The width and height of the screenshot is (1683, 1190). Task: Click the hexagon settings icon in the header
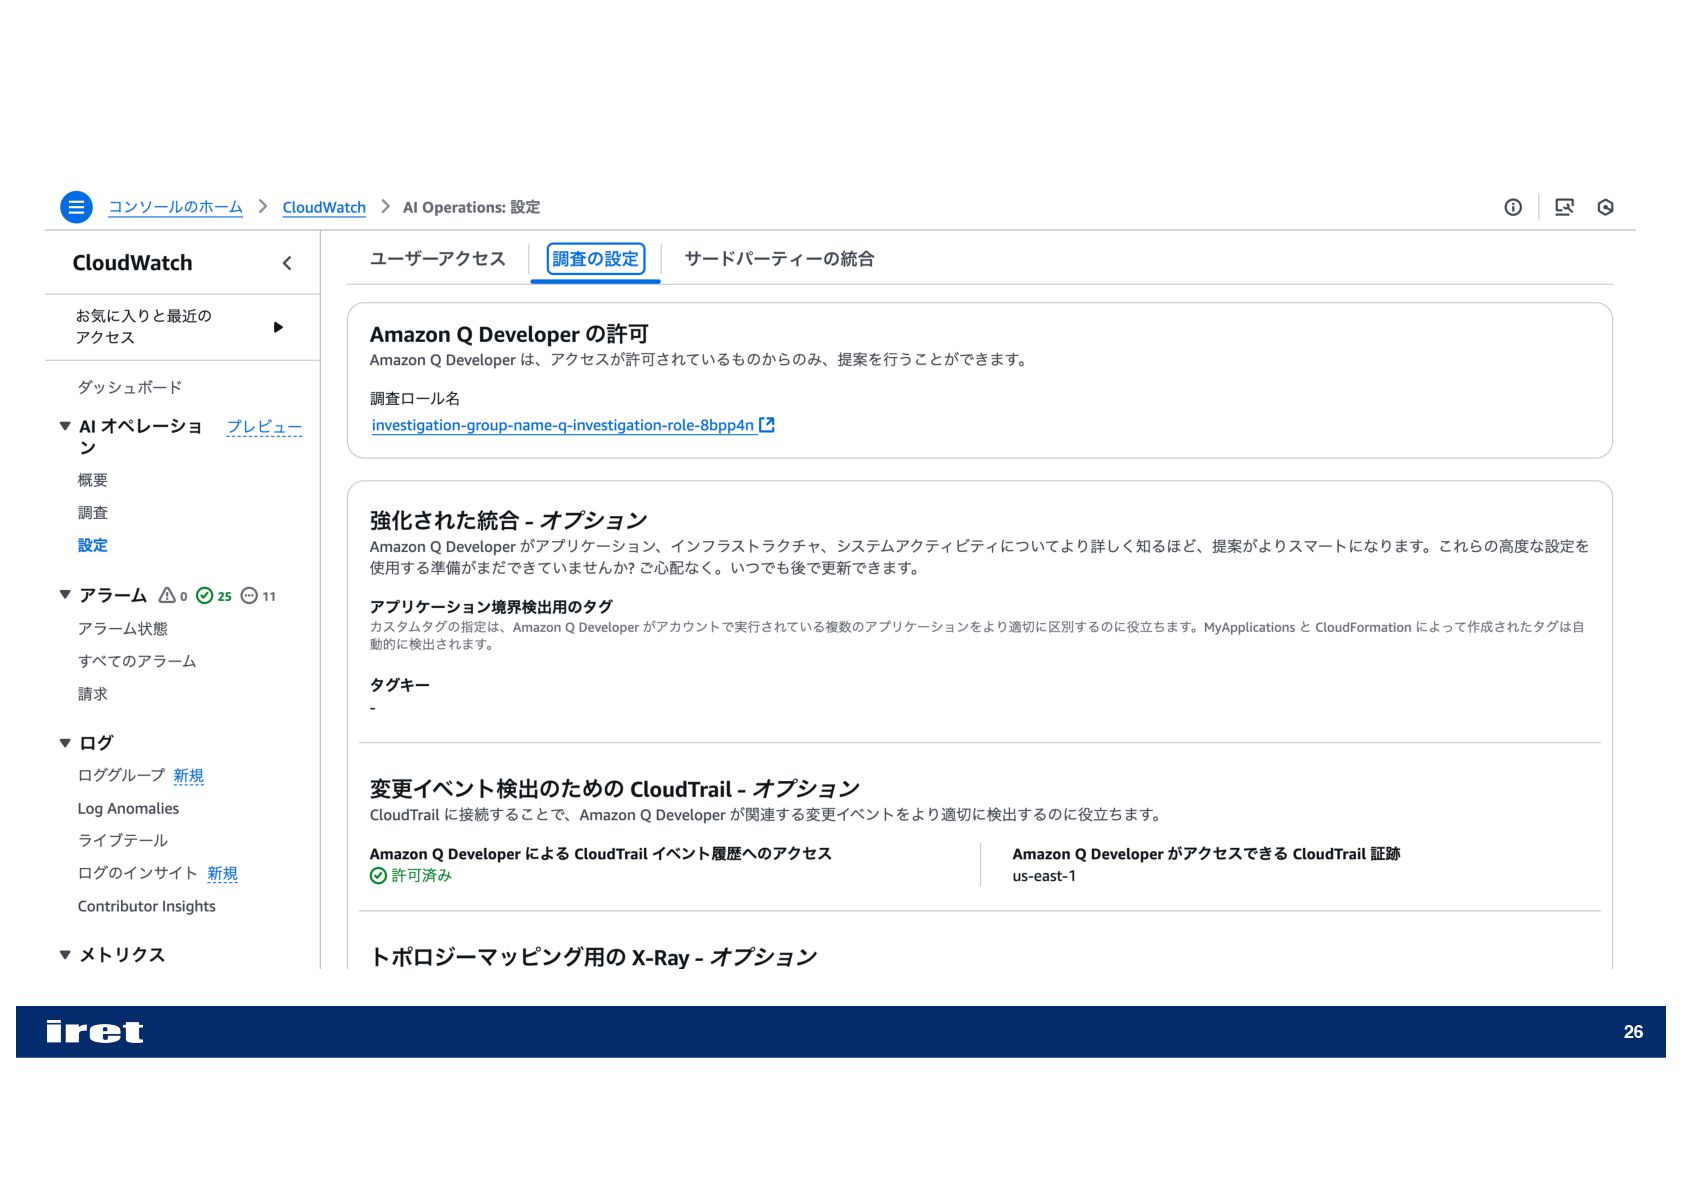coord(1606,207)
